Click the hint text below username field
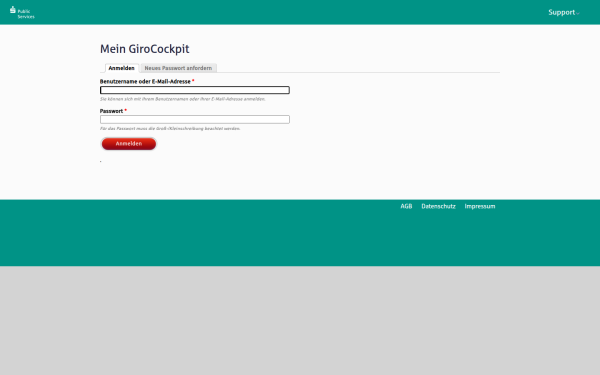600x375 pixels. [183, 99]
